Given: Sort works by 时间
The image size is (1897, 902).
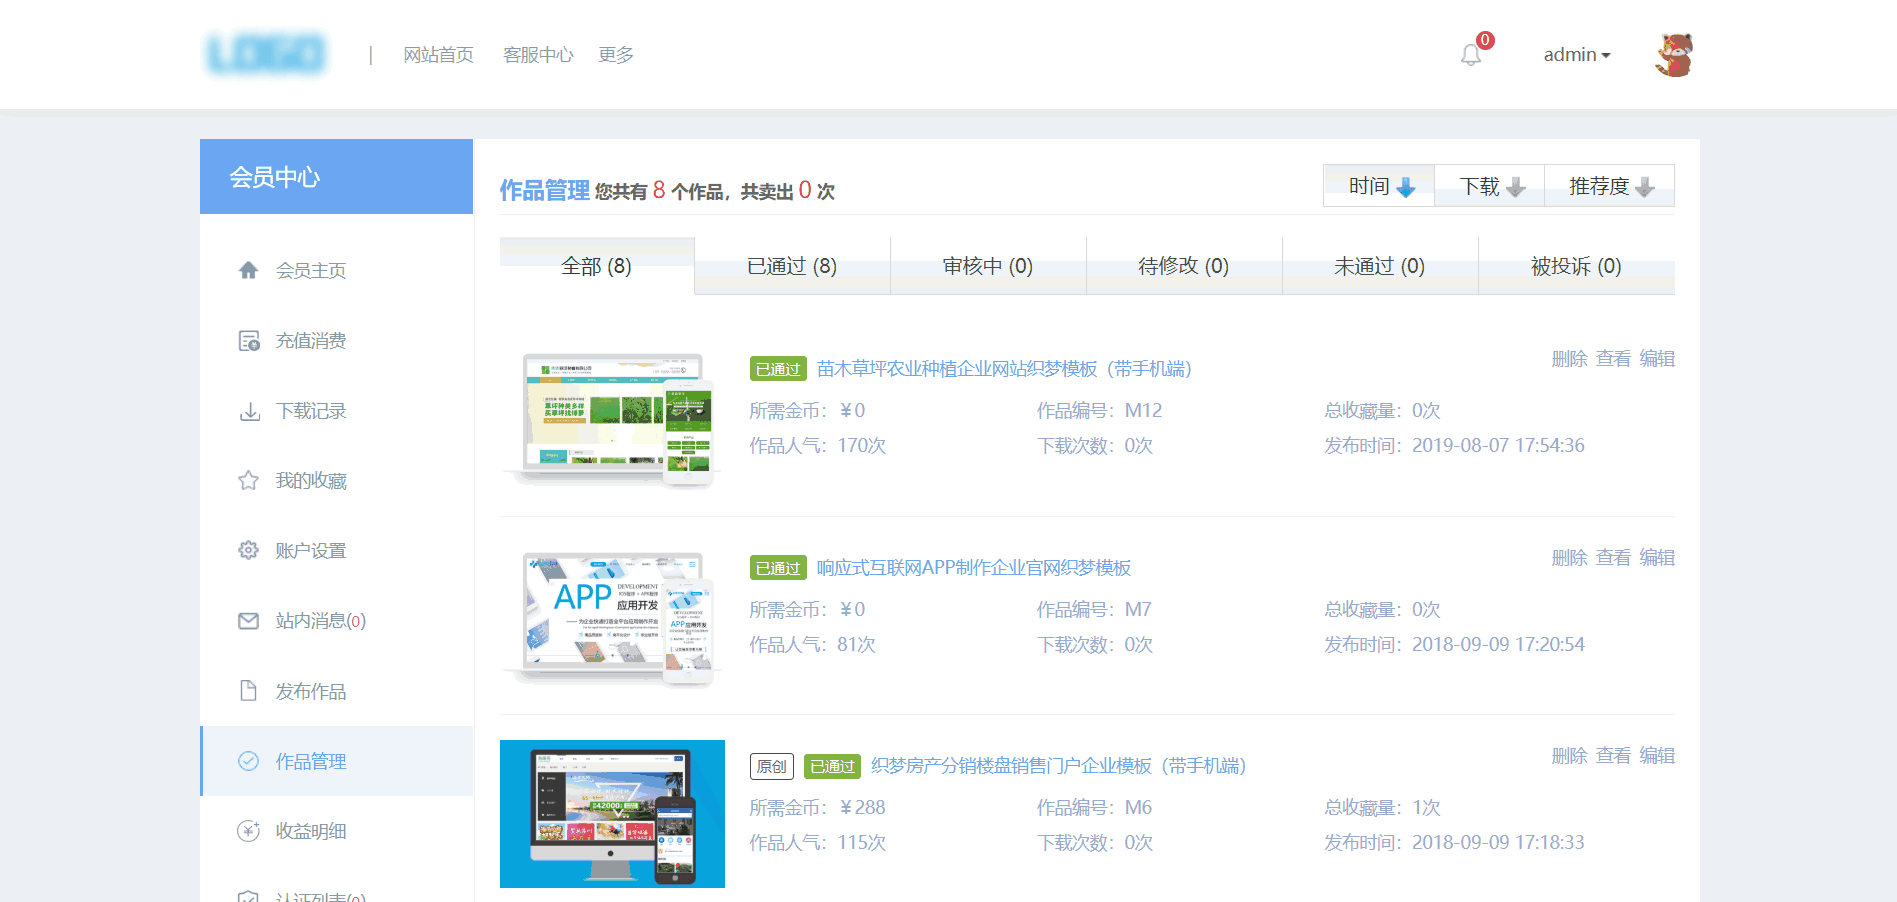Looking at the screenshot, I should click(1379, 186).
